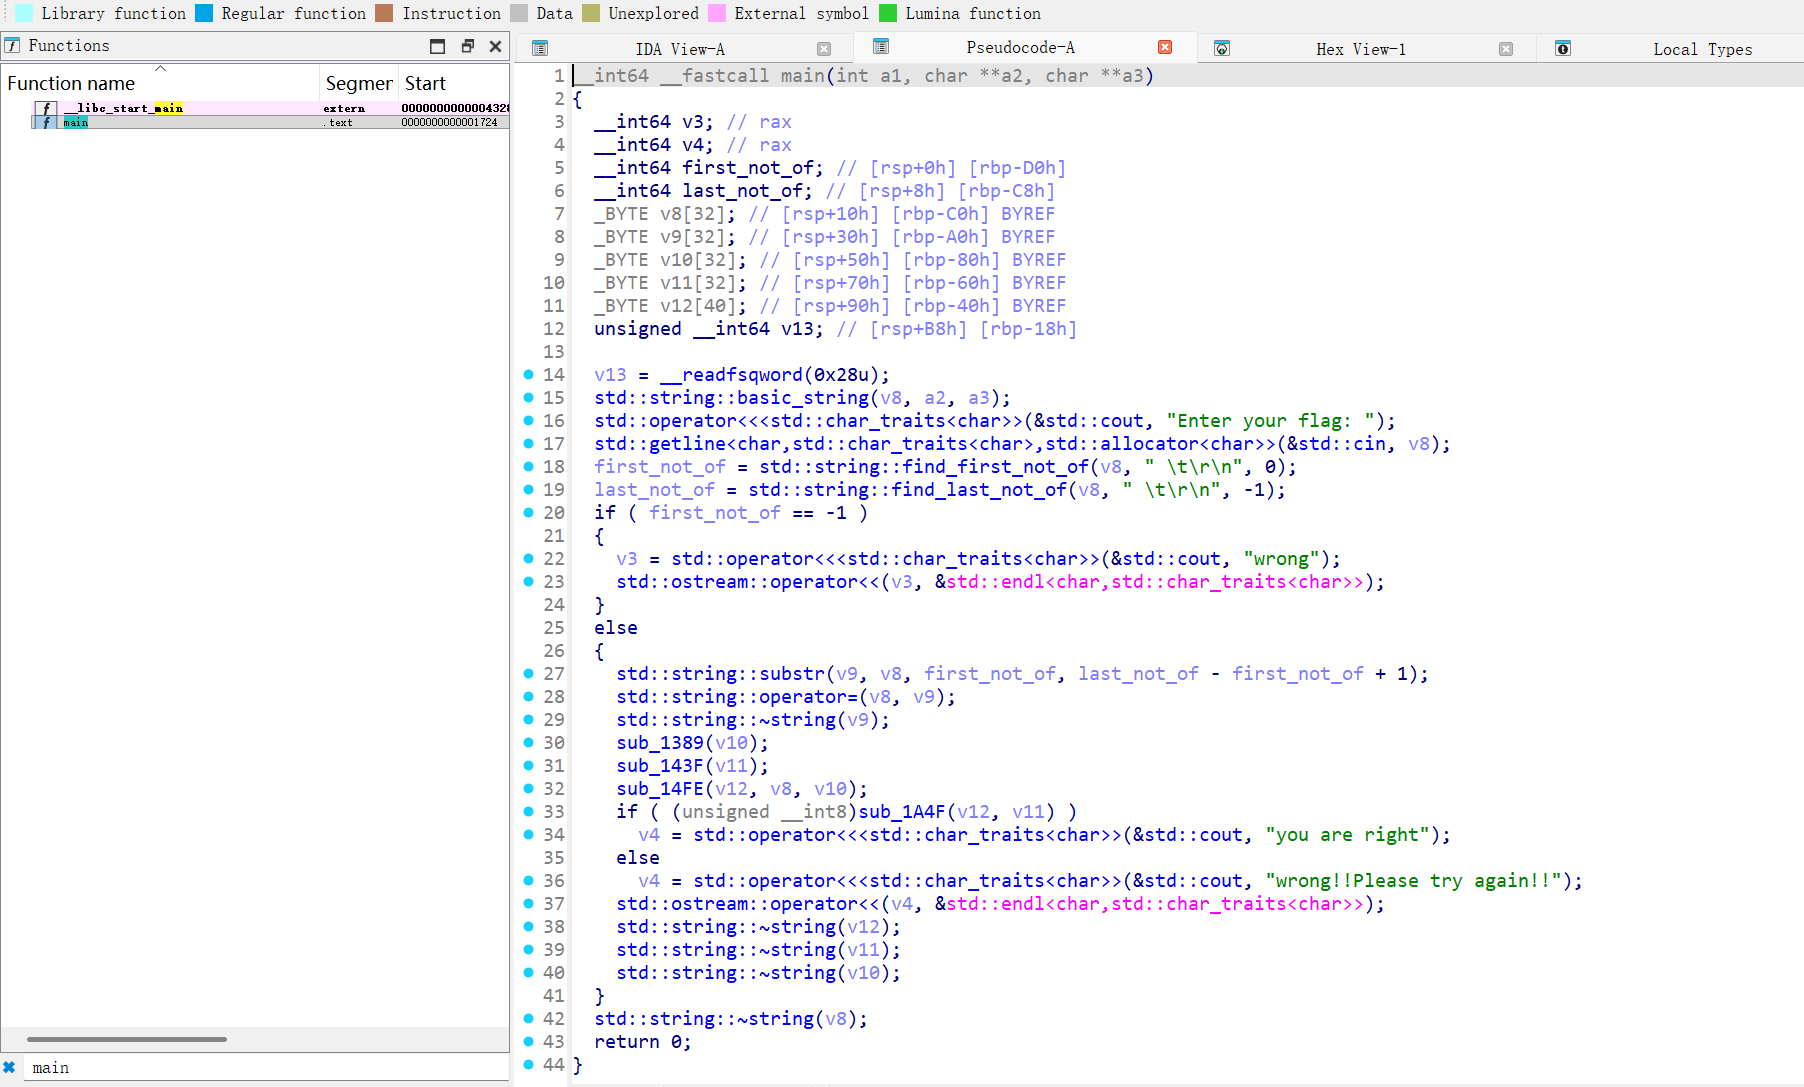Click the Local Types tab icon

[x=1563, y=47]
